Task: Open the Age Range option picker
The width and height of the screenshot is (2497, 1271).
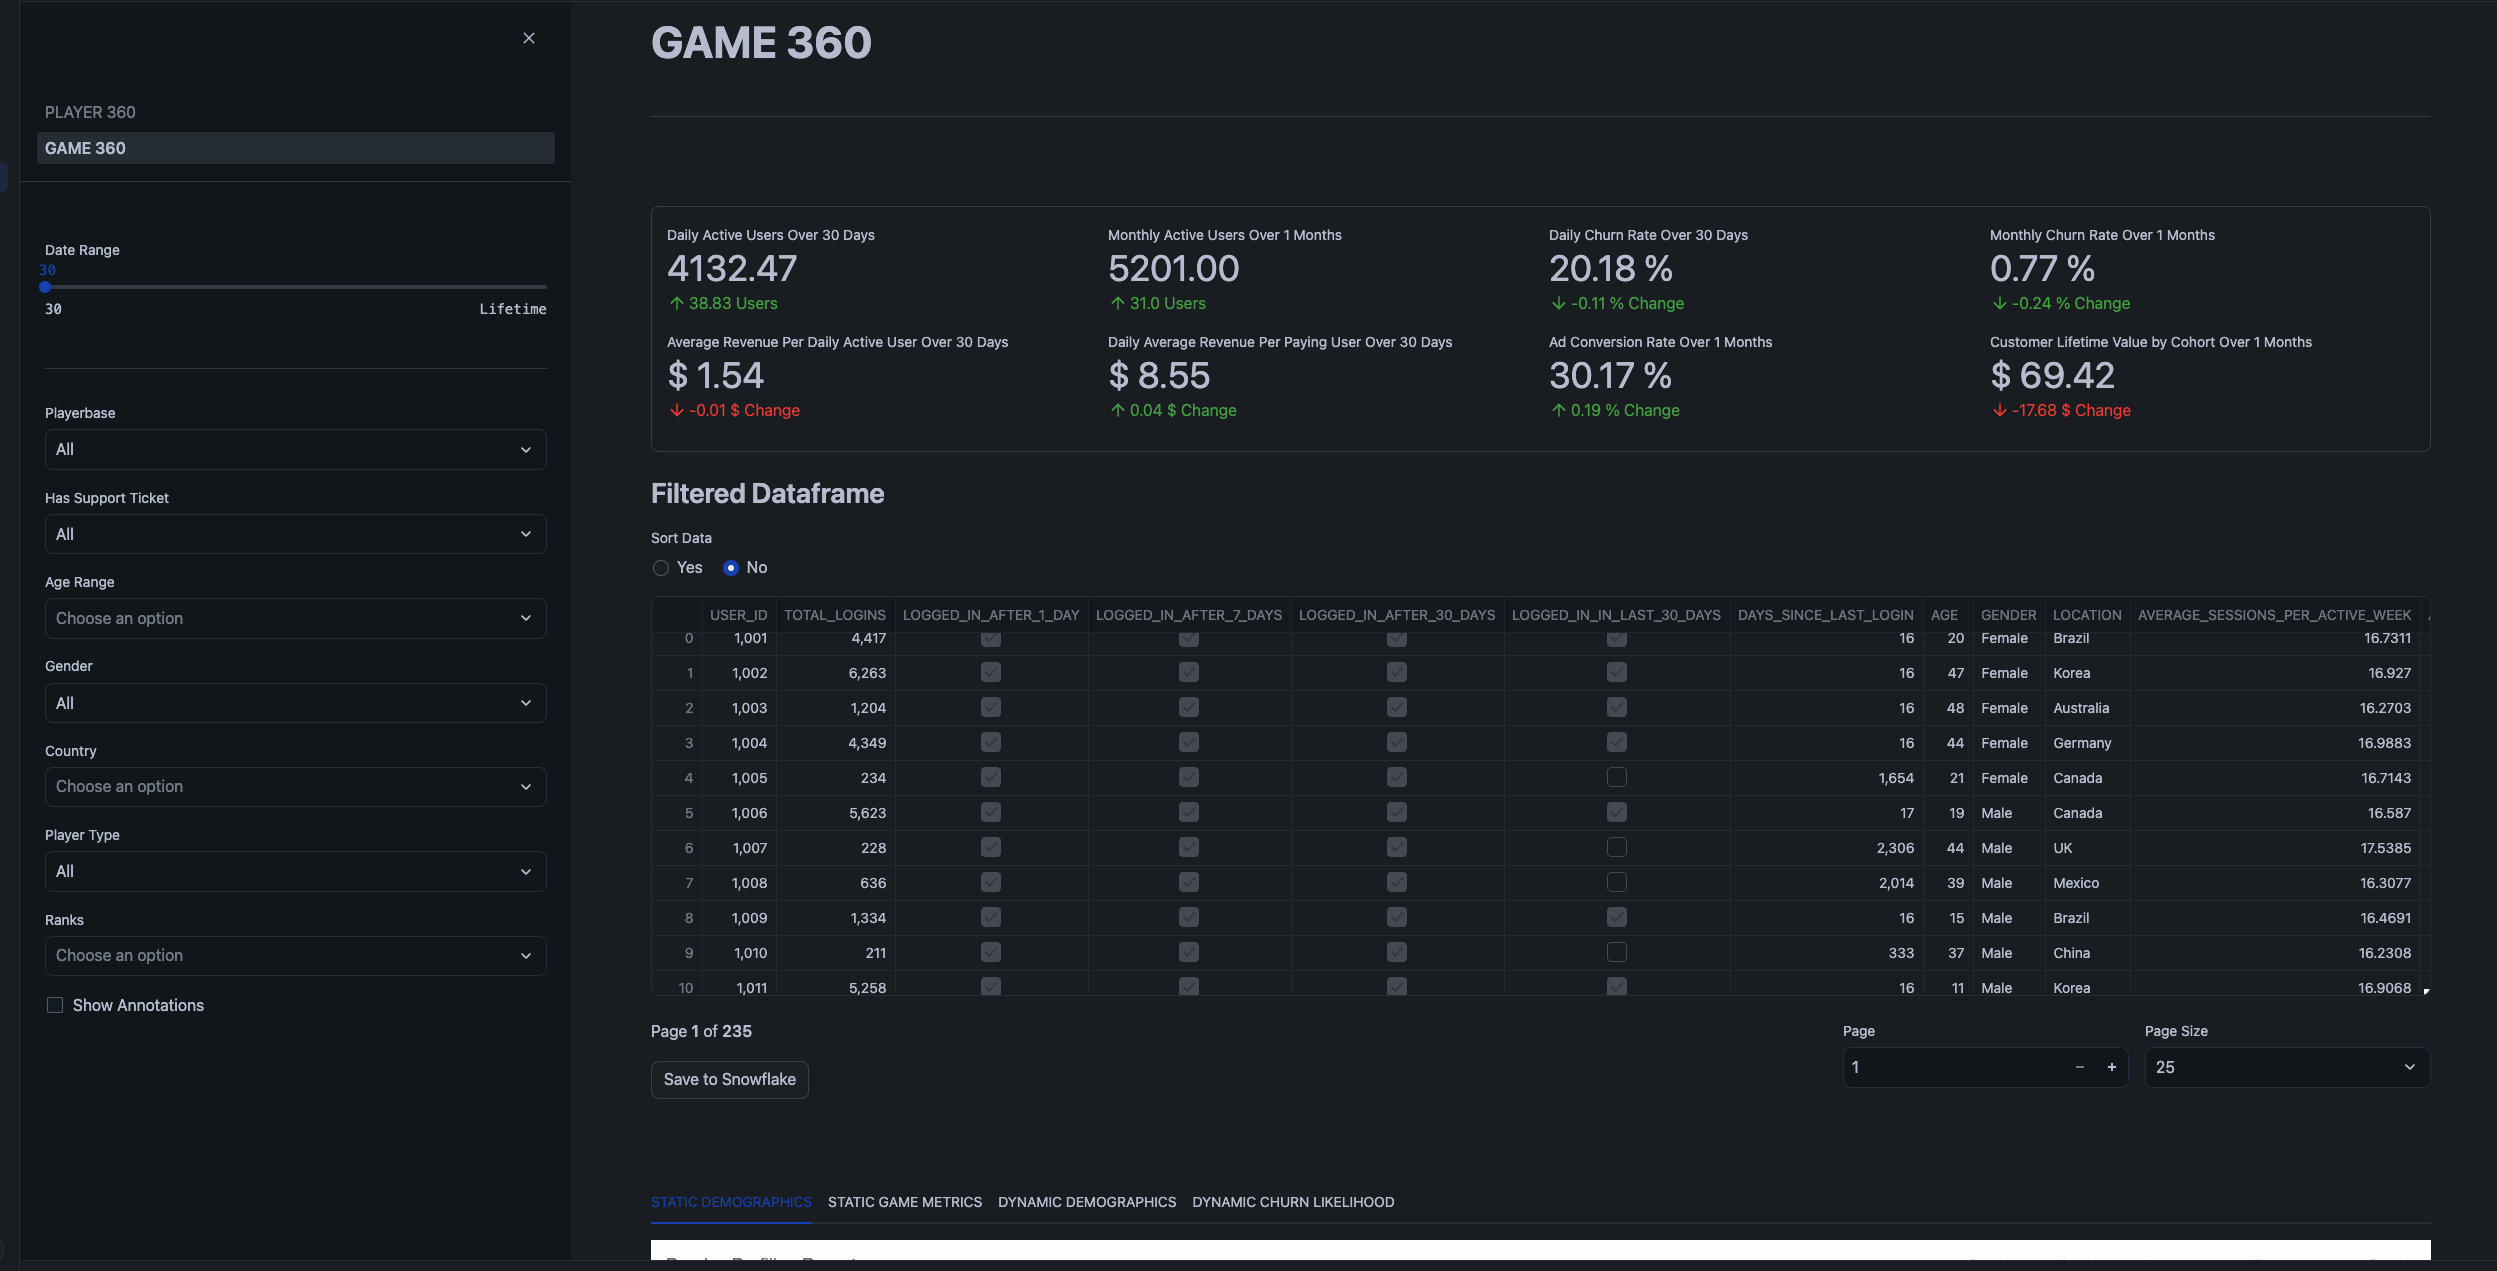Action: [x=295, y=618]
